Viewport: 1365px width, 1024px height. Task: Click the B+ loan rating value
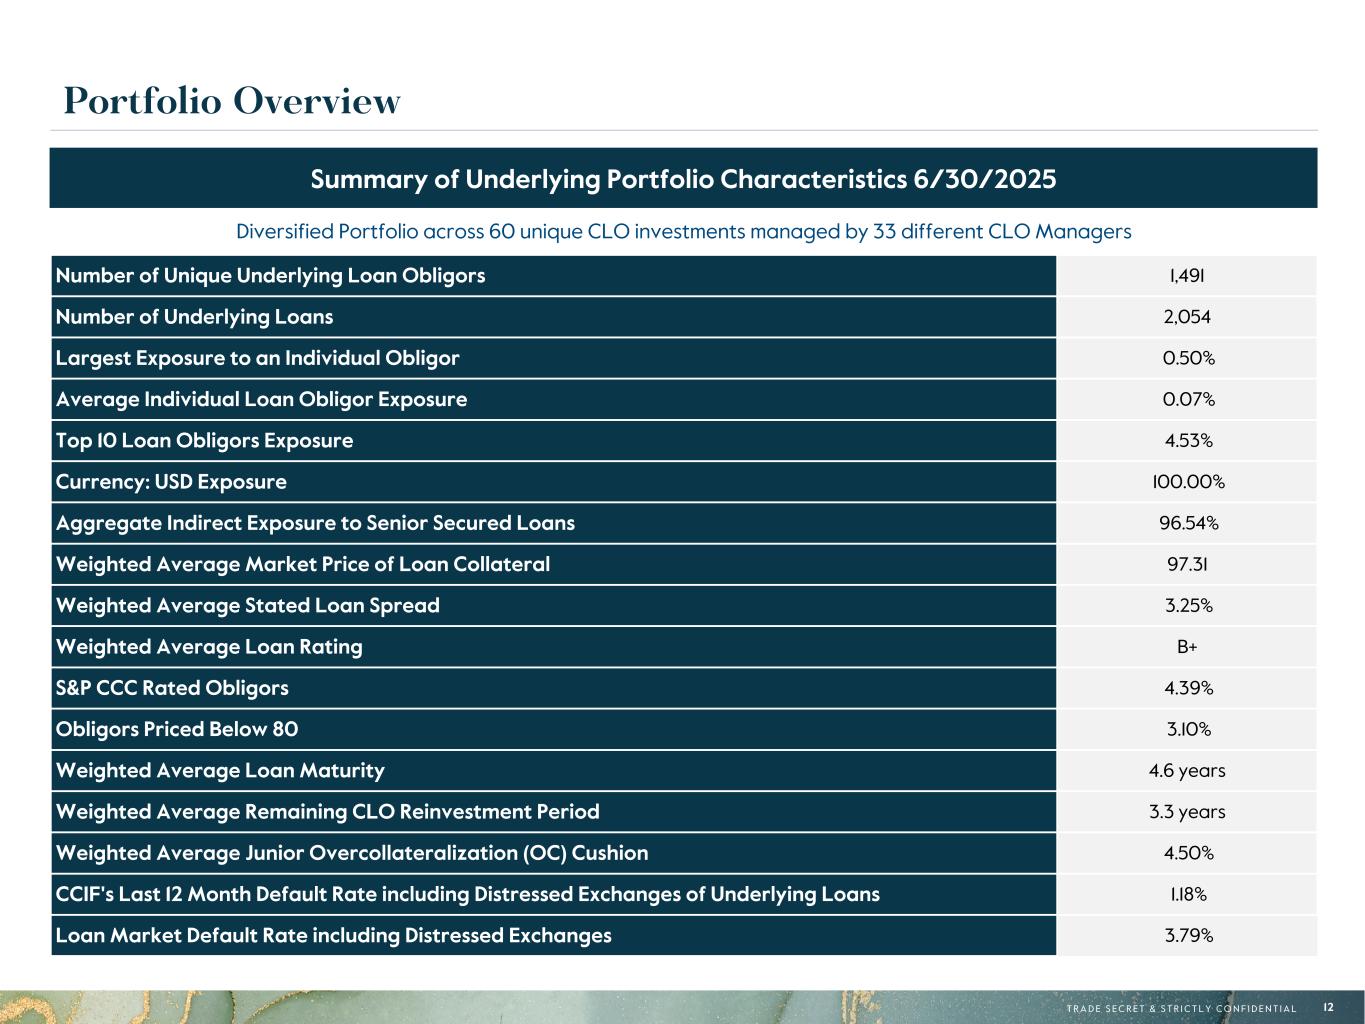(1187, 647)
